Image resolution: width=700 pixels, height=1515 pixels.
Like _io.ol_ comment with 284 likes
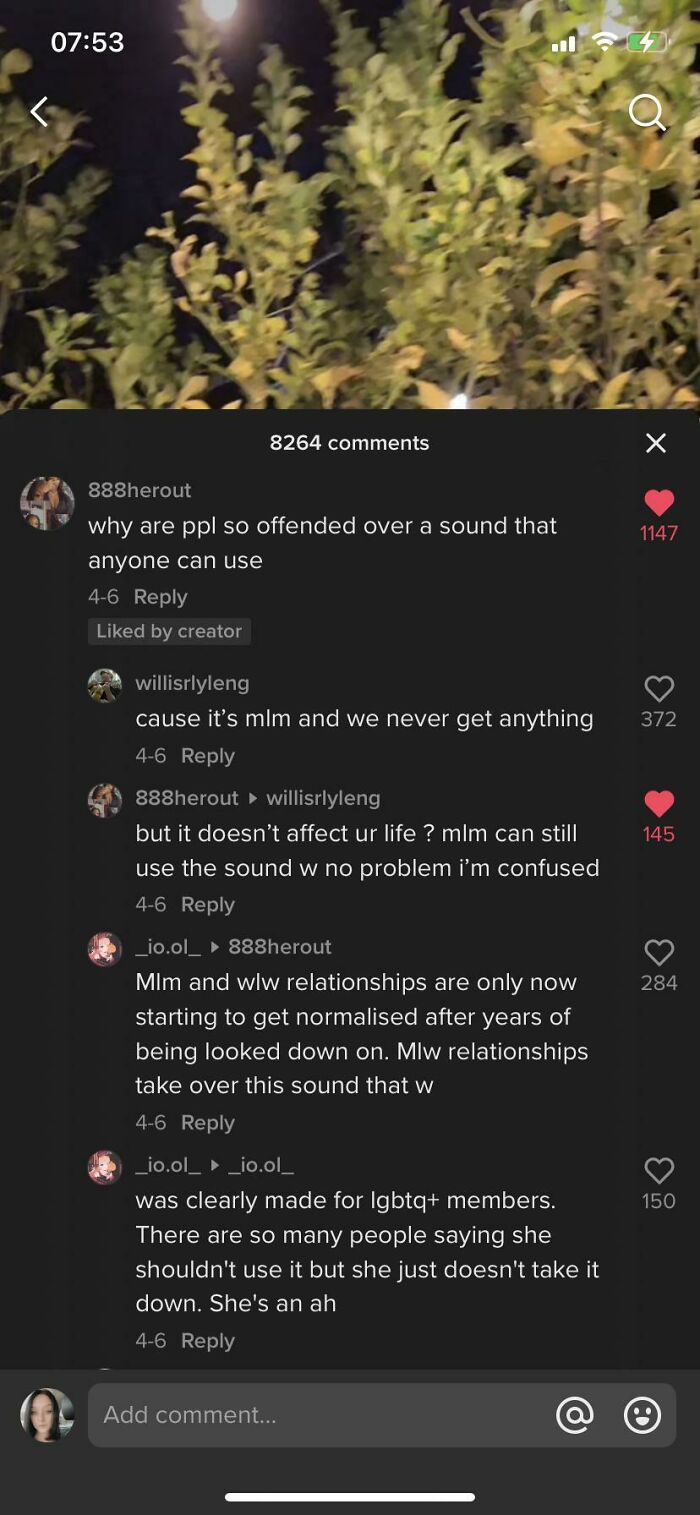coord(659,952)
